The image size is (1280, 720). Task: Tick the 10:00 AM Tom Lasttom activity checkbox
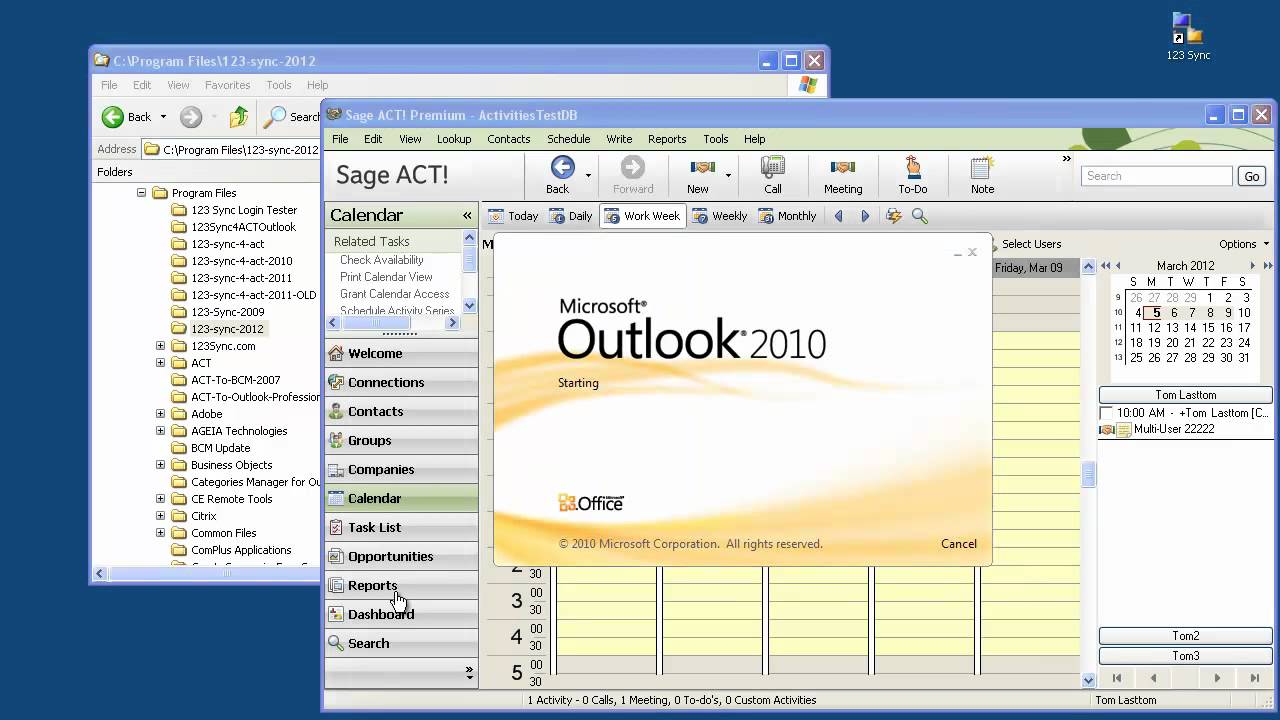click(1106, 413)
